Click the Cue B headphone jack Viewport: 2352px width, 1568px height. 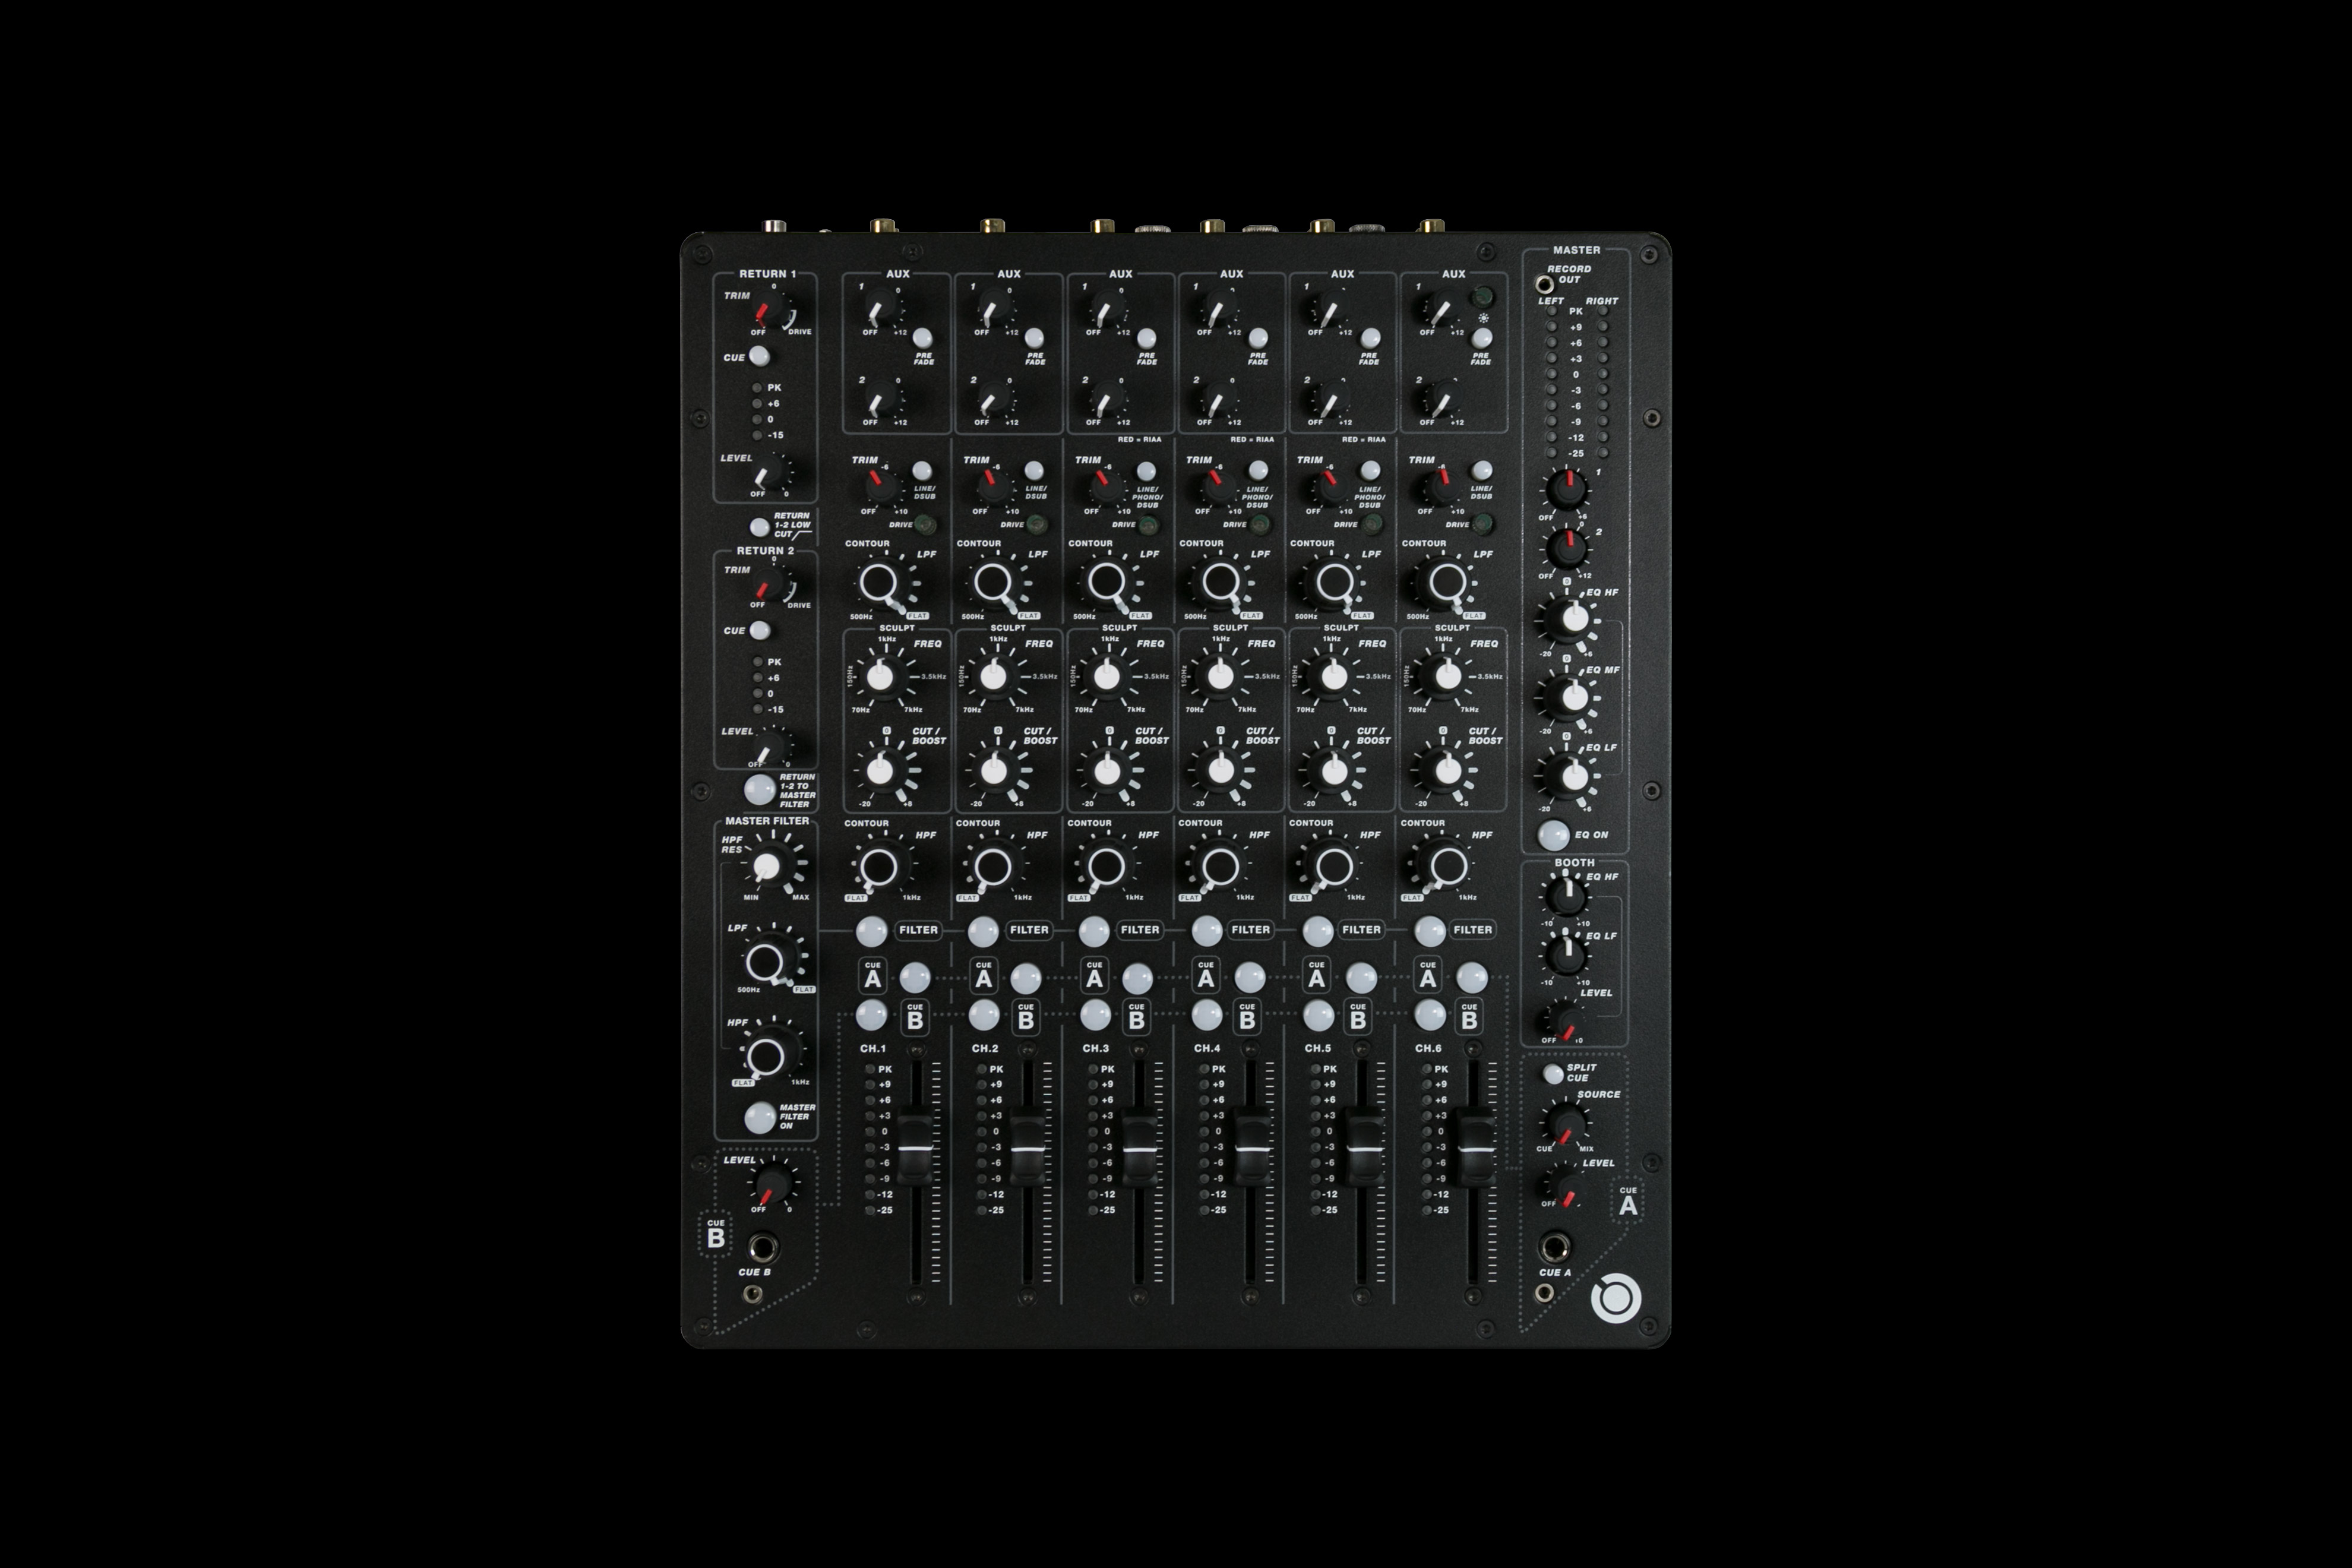click(x=763, y=1248)
